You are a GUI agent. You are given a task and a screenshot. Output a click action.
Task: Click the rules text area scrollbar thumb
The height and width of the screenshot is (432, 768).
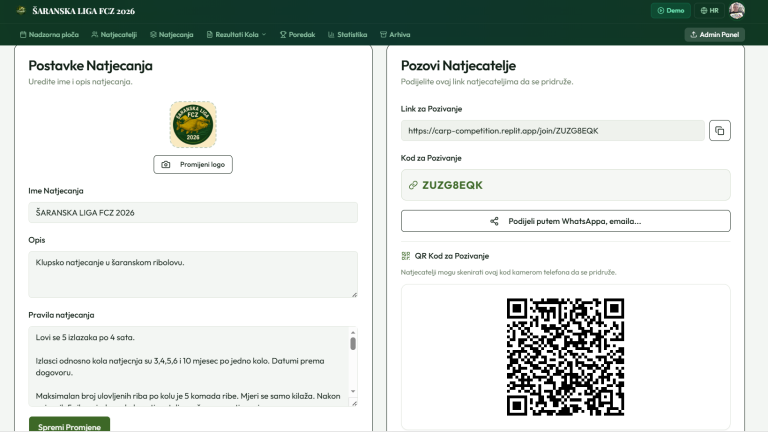pos(353,343)
